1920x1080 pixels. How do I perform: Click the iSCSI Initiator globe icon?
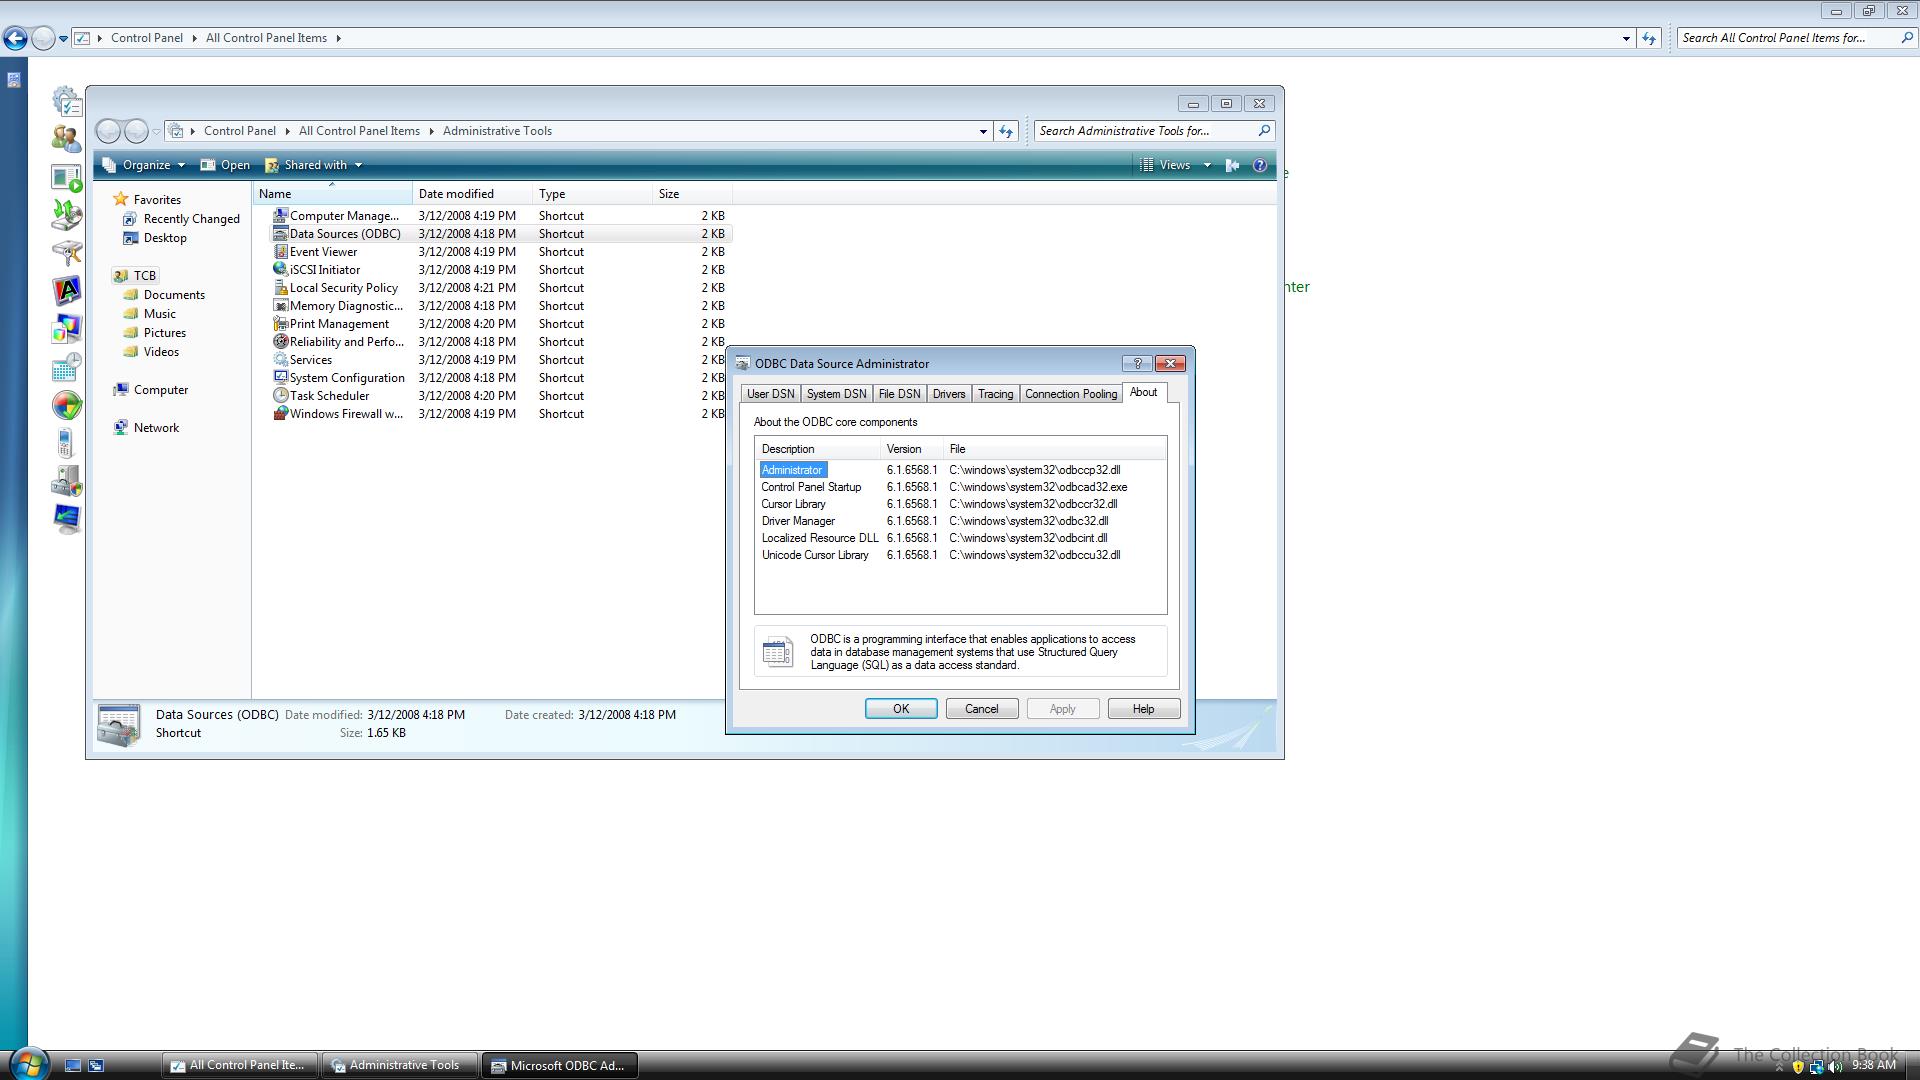pyautogui.click(x=281, y=270)
